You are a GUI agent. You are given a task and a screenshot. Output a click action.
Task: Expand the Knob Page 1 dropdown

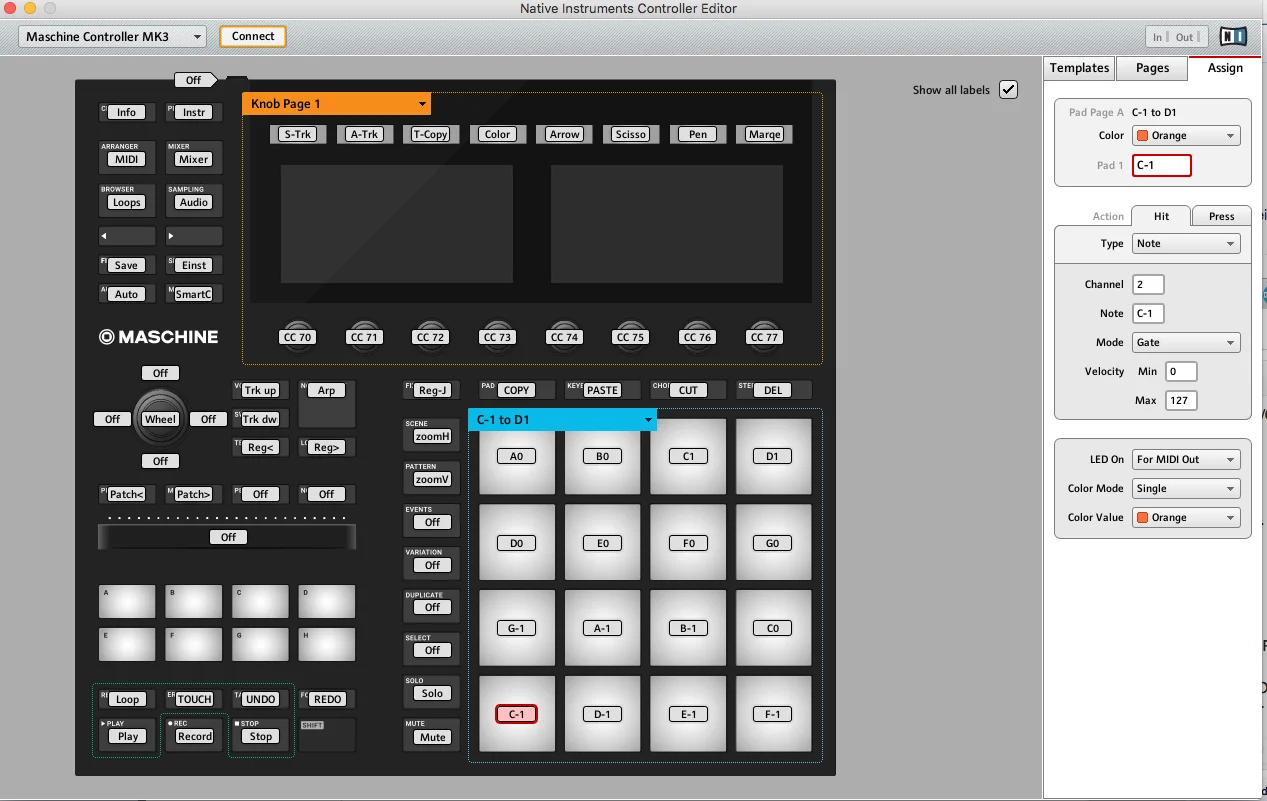(x=336, y=104)
